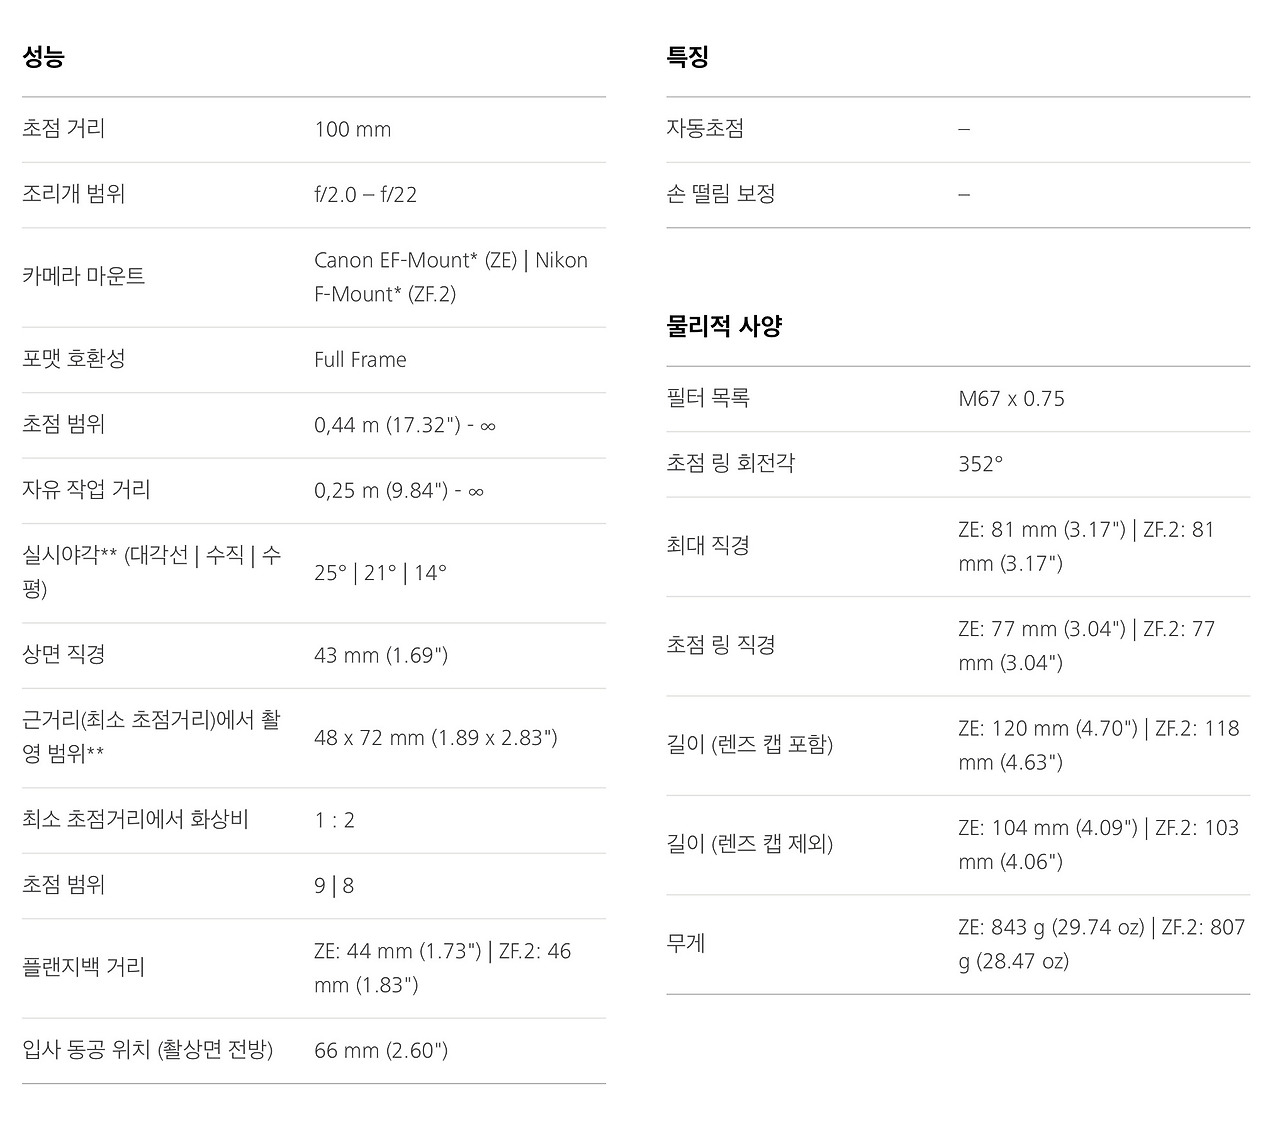Click the 자동초점 row label

tap(705, 129)
